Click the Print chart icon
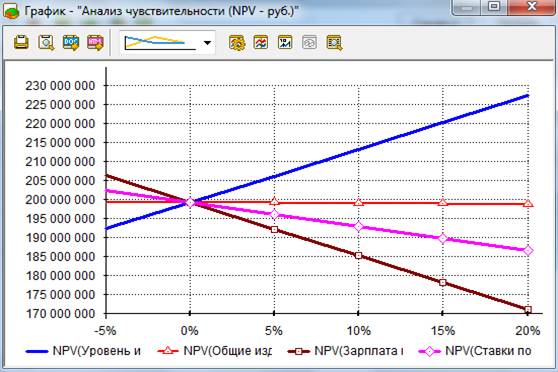The image size is (558, 372). 21,42
